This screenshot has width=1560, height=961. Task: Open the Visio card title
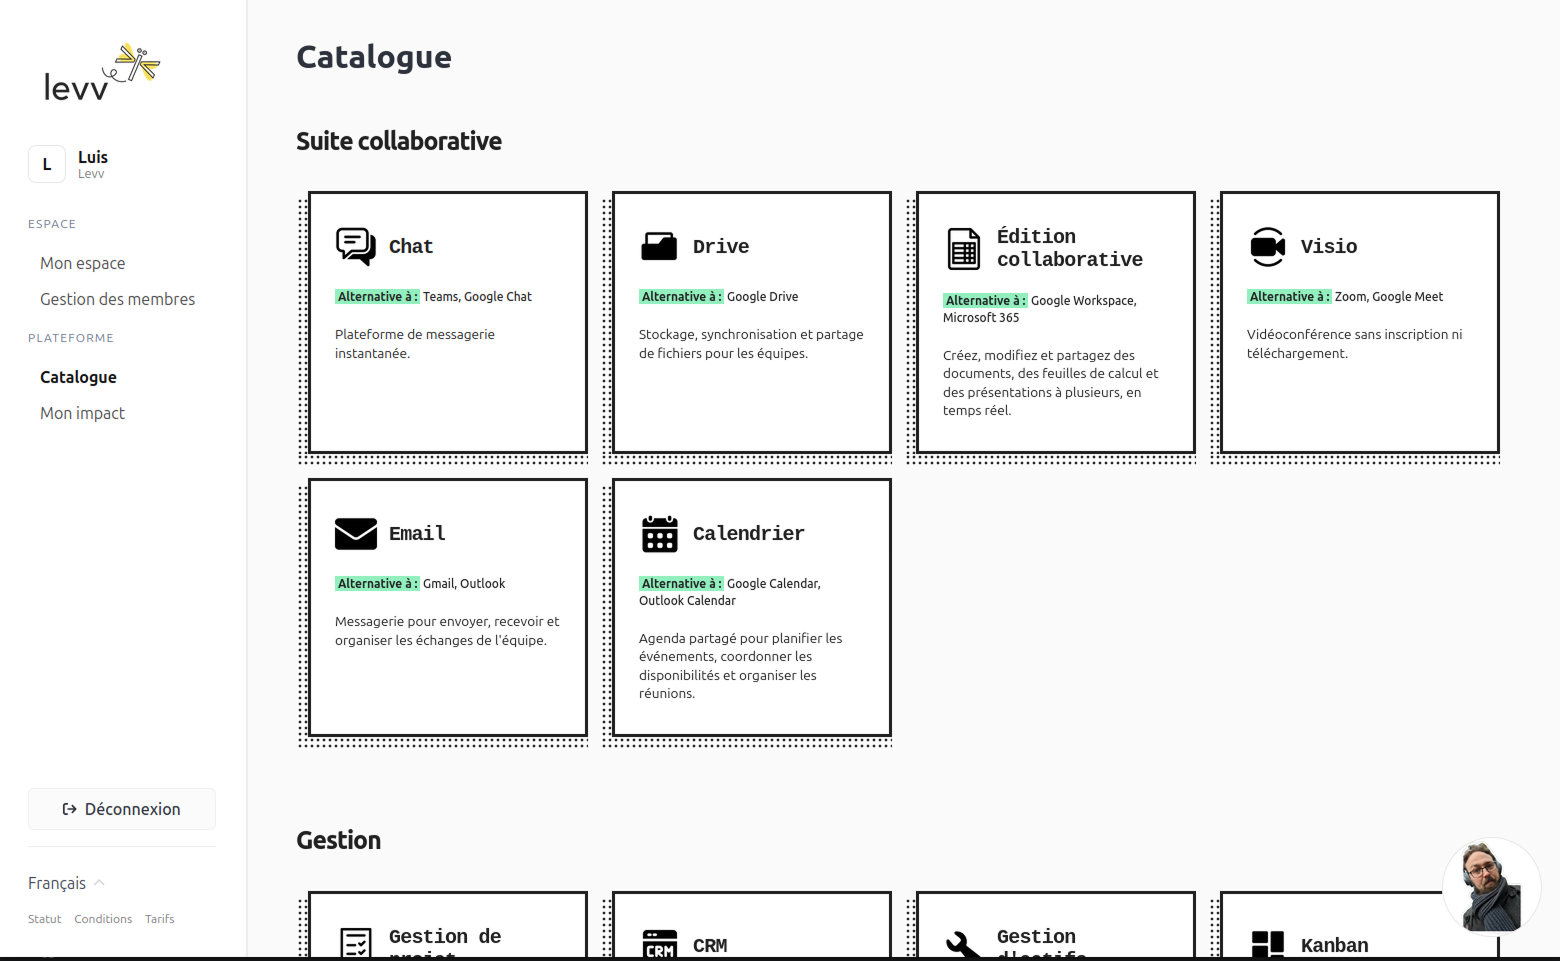(1329, 246)
